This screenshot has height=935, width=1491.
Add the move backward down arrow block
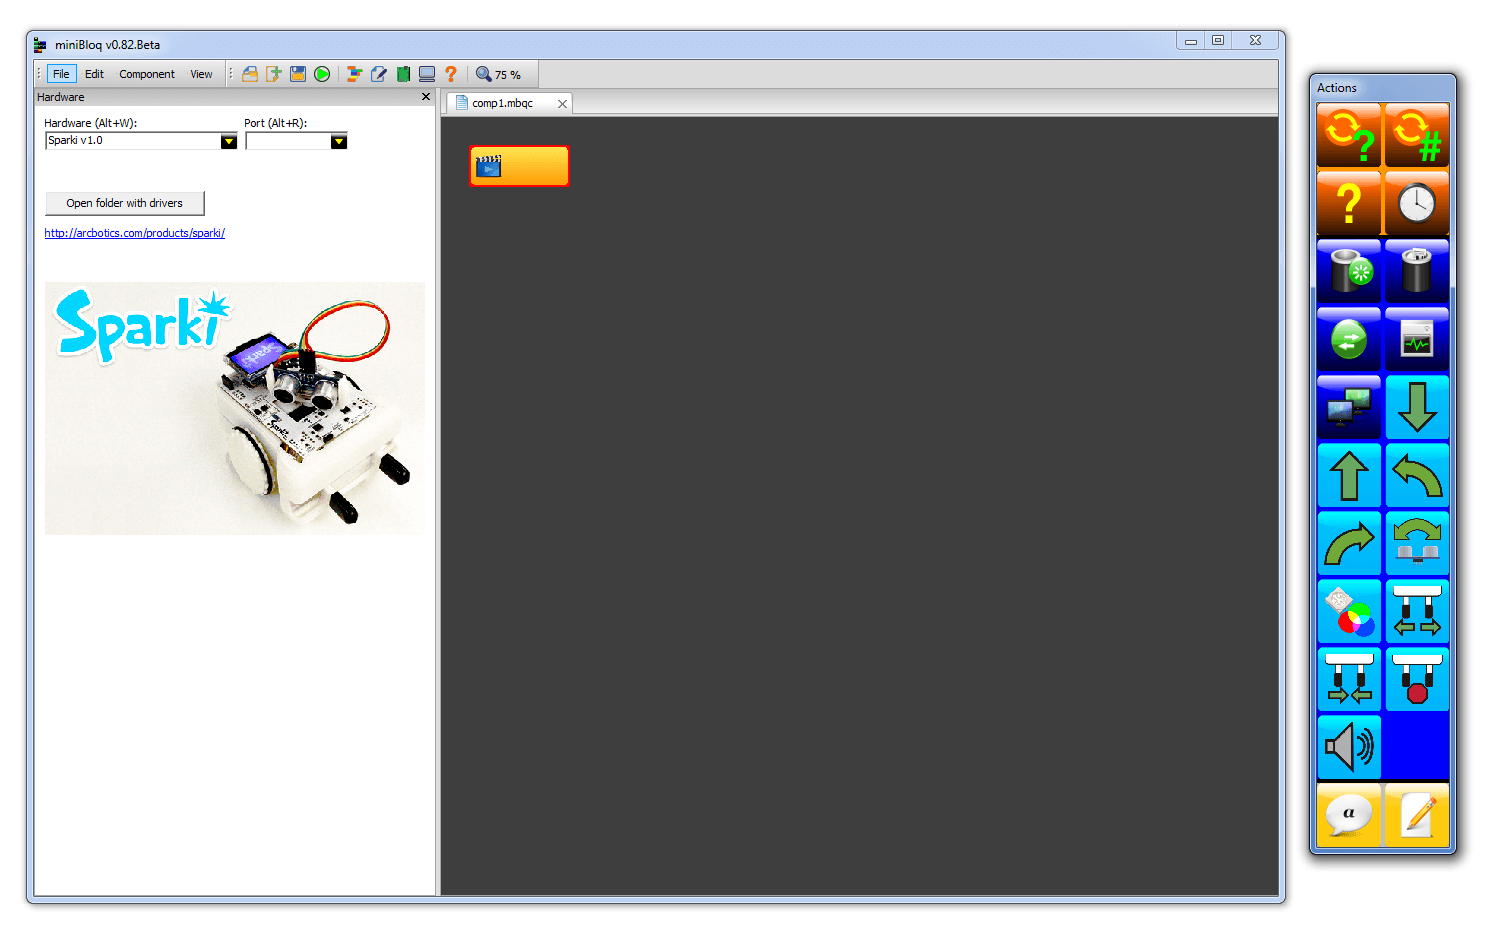1417,407
